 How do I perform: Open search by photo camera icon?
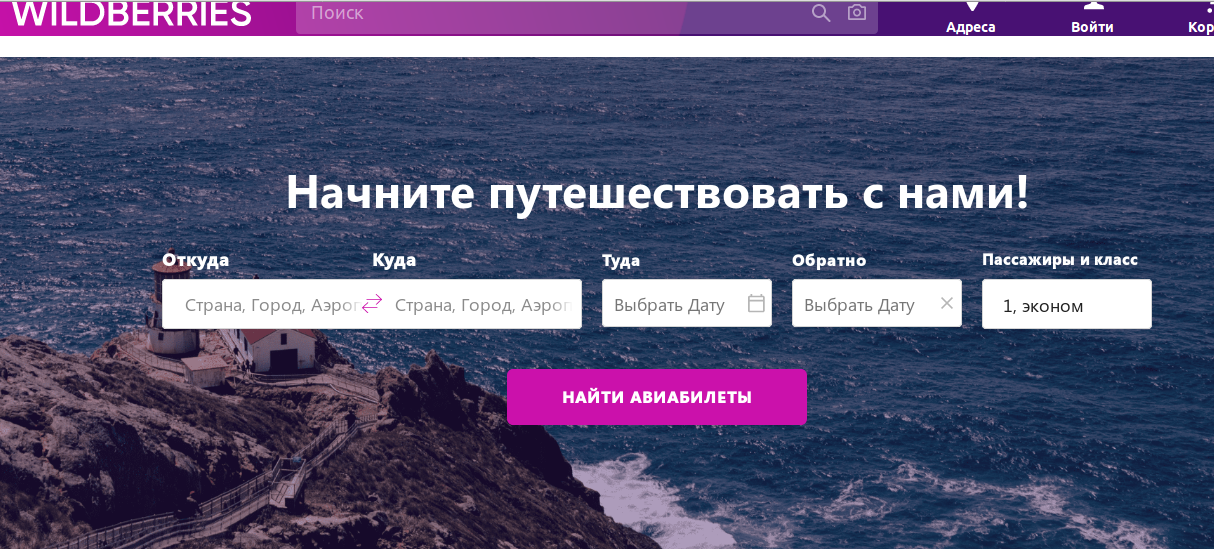click(x=856, y=13)
